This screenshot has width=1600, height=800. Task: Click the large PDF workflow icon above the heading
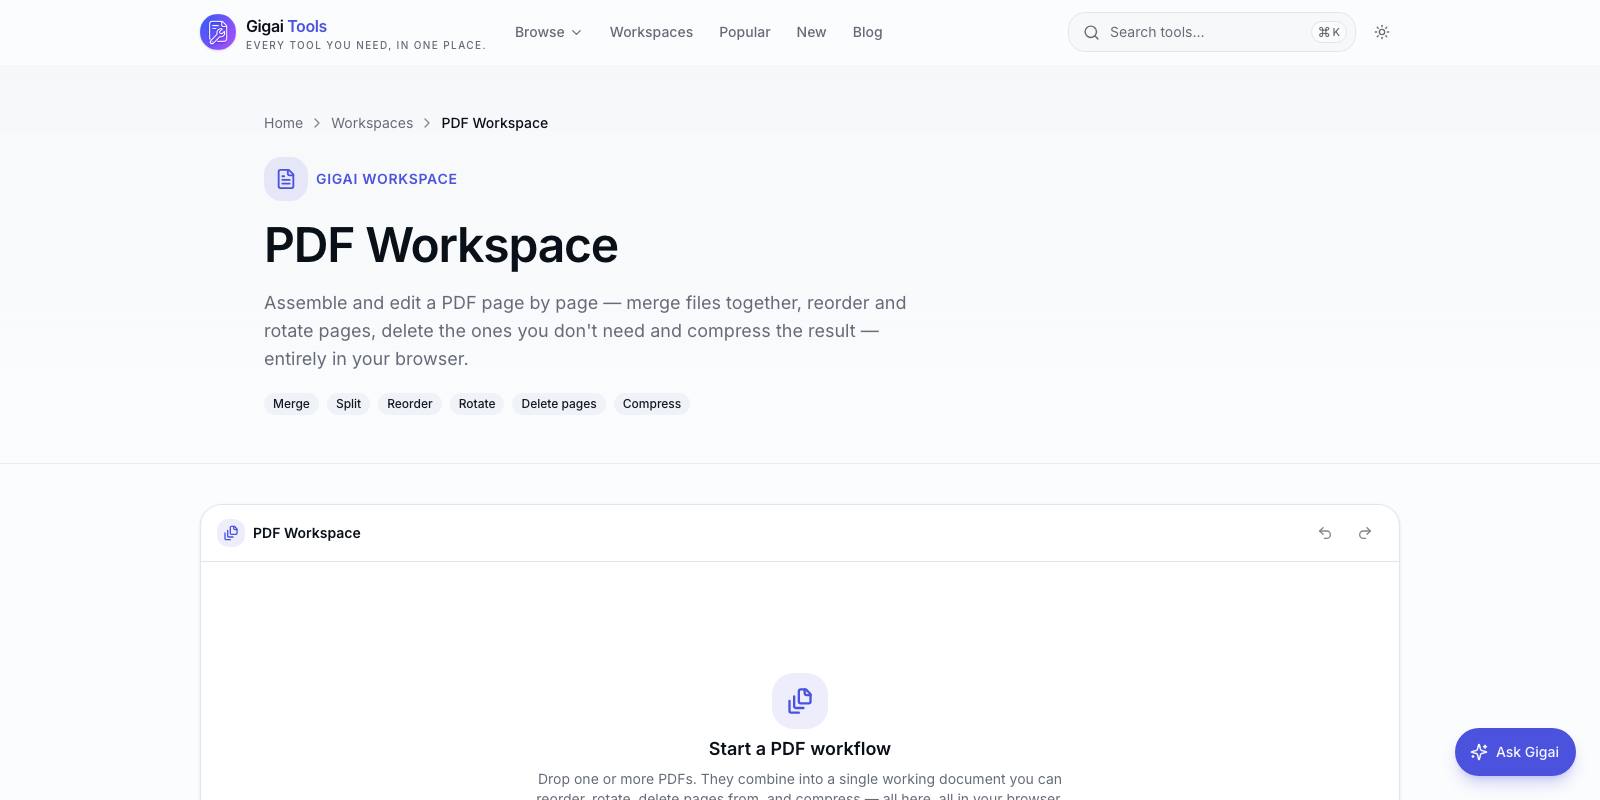tap(800, 701)
